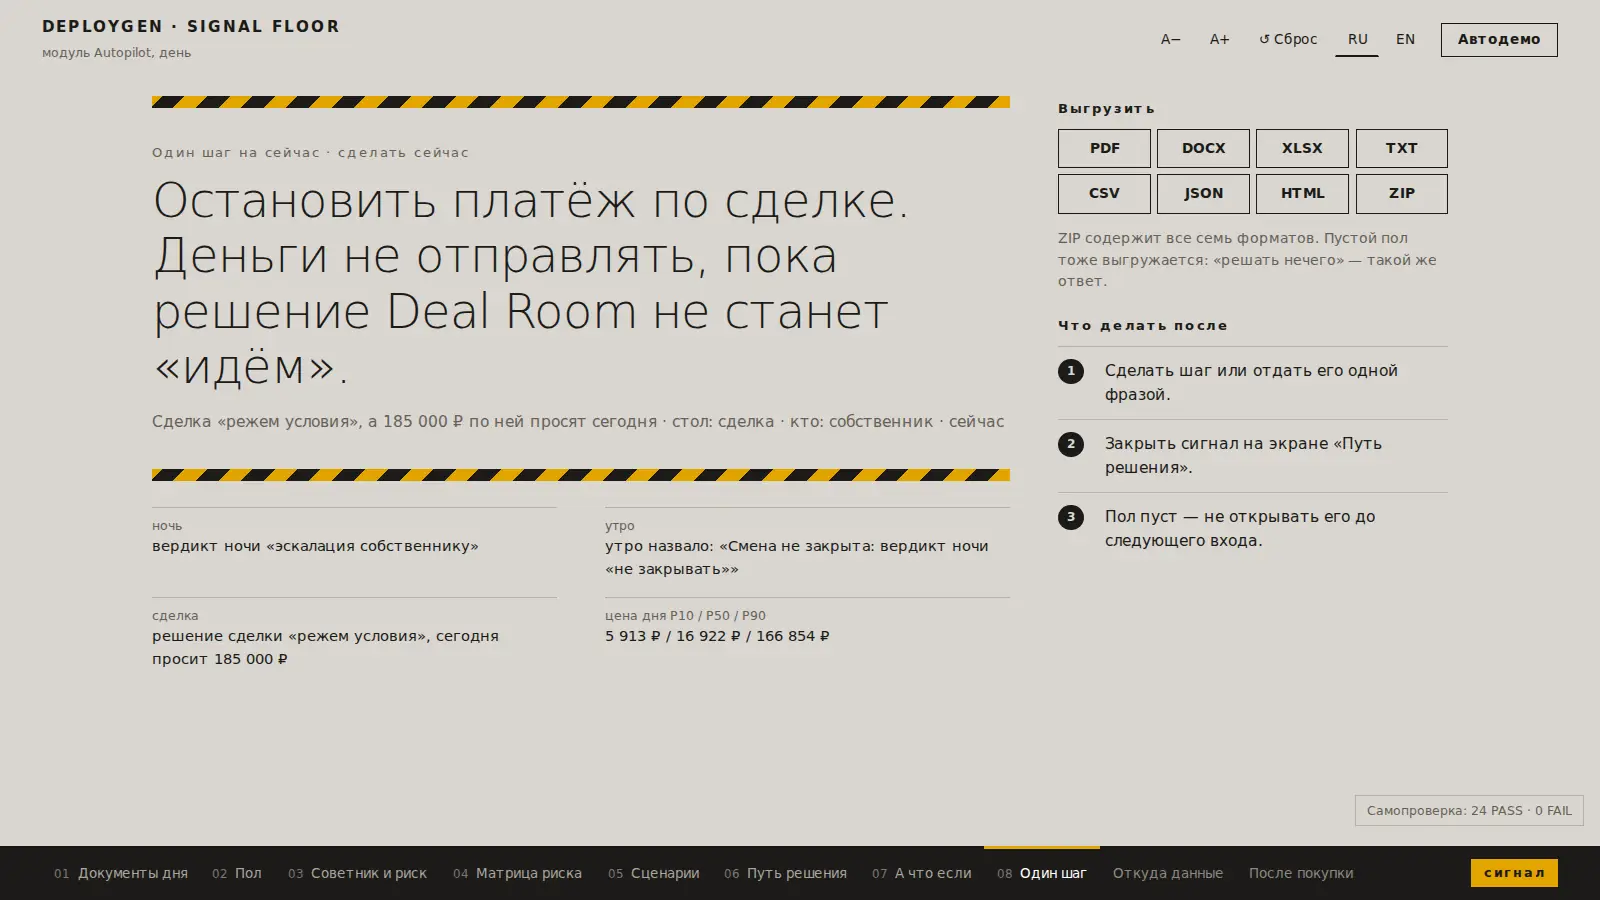
Task: Open tab 02 Пол
Action: click(x=237, y=873)
